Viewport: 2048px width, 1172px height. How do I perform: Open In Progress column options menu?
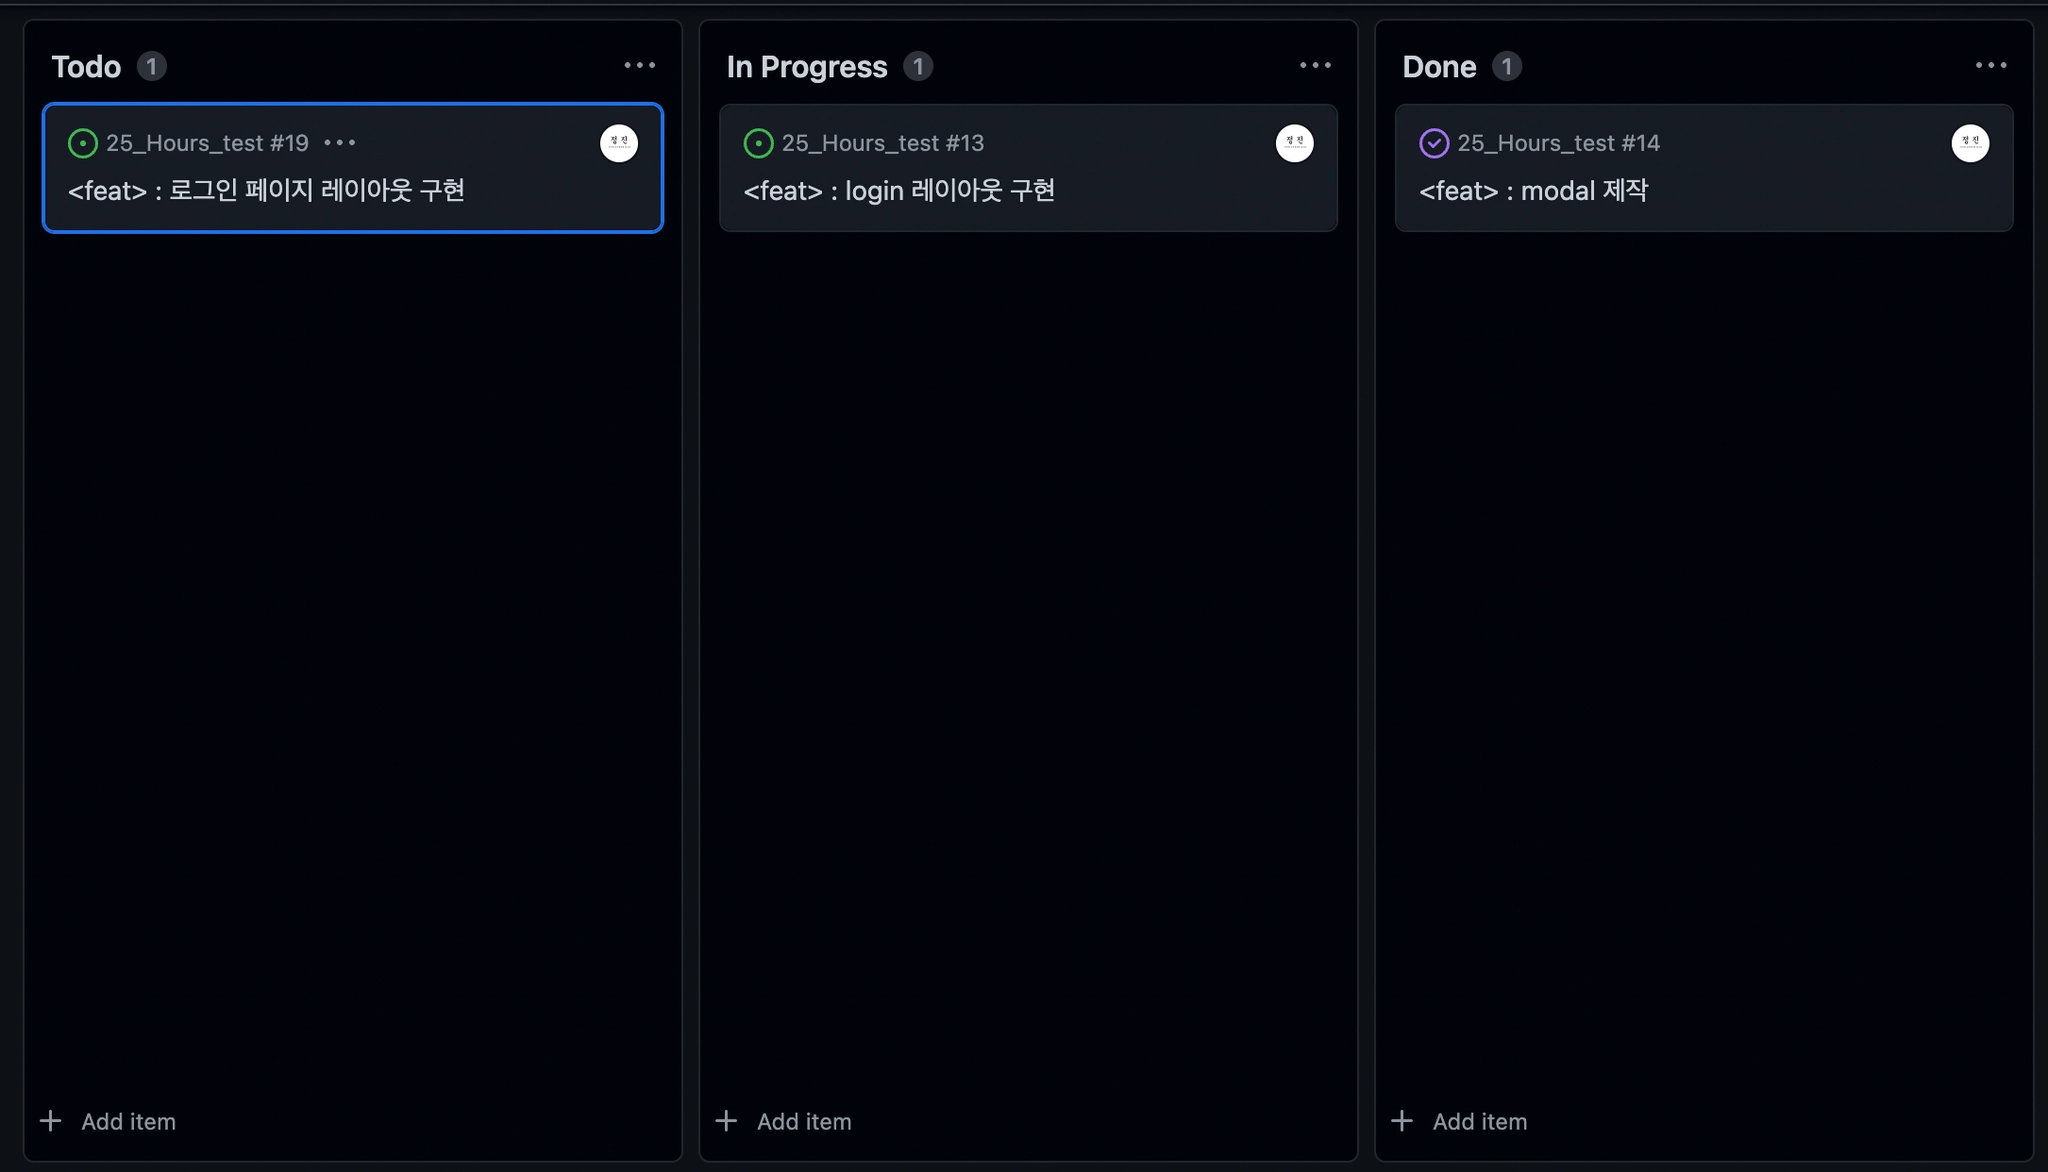pyautogui.click(x=1315, y=66)
